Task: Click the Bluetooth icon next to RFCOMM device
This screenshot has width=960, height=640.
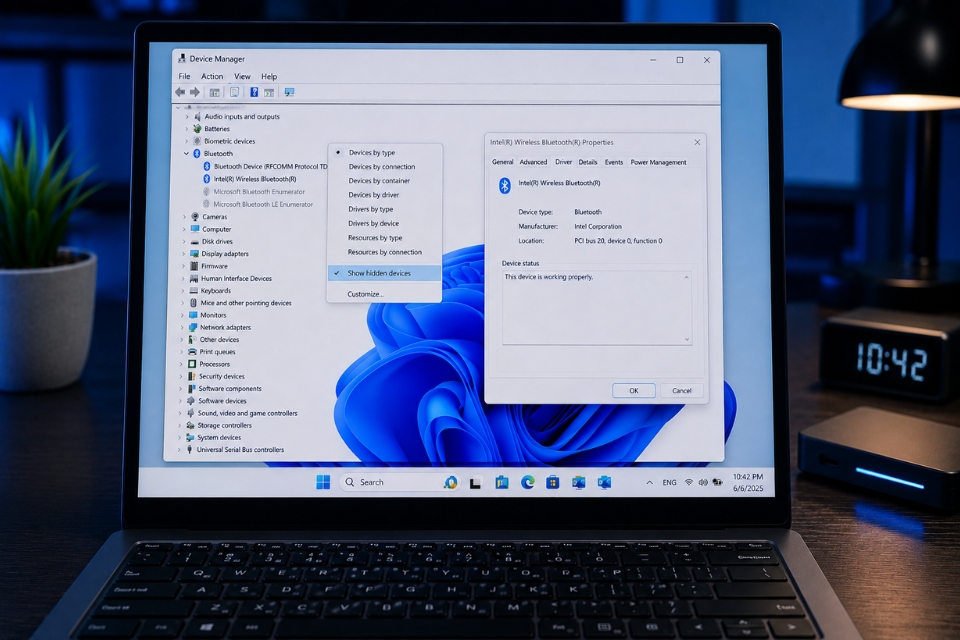Action: (207, 166)
